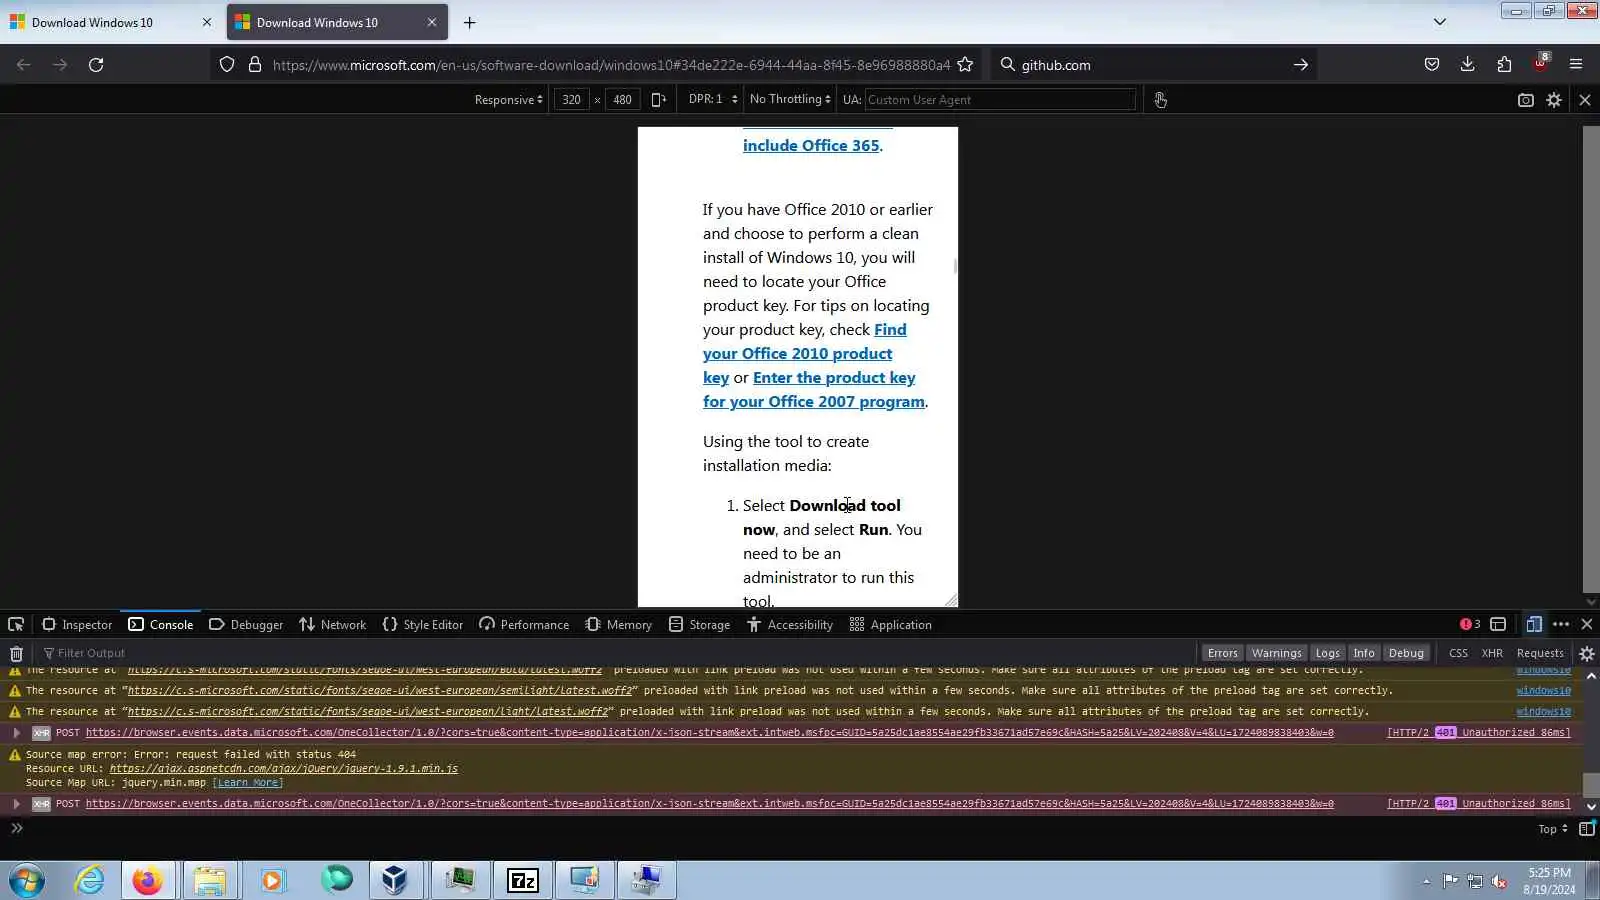Screen dimensions: 1600x900
Task: Click the console scrollbar down arrow
Action: (x=1591, y=807)
